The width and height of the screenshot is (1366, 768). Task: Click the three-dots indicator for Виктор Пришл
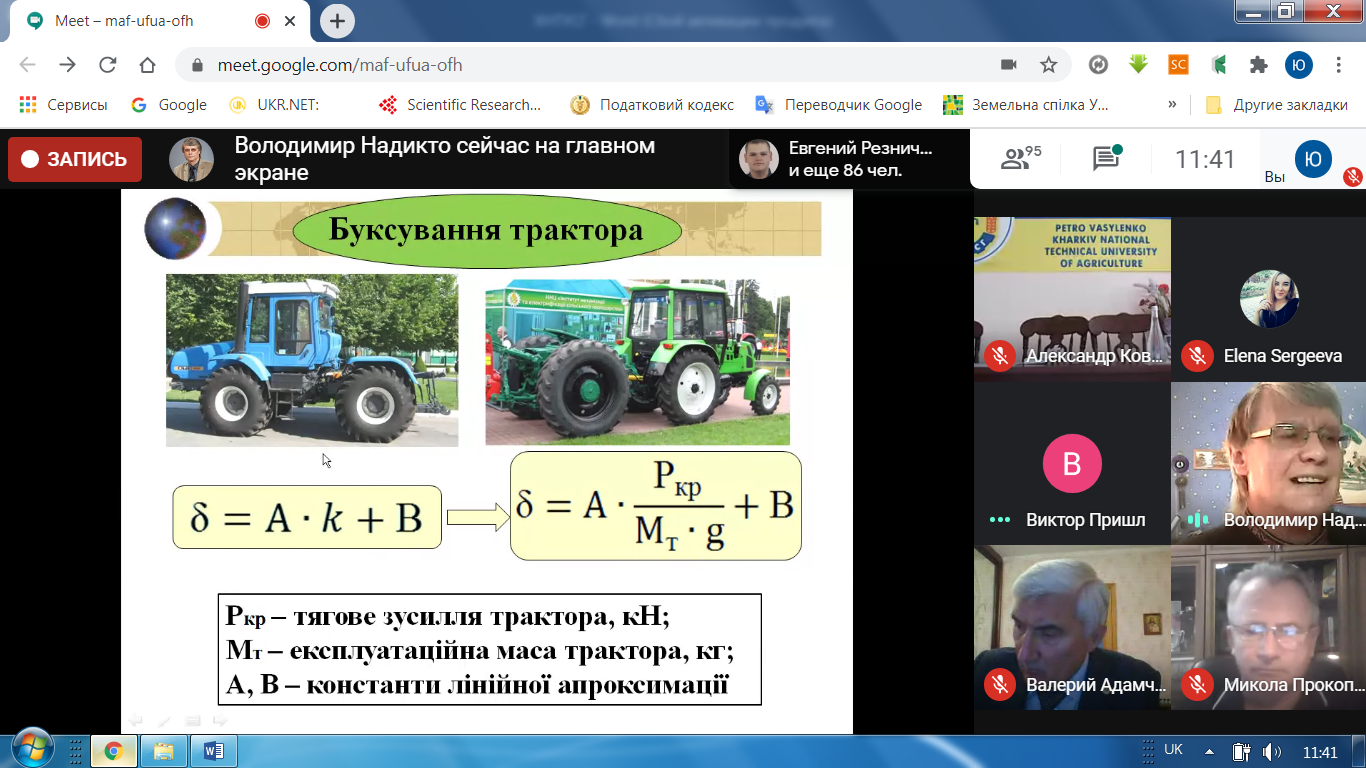[999, 520]
